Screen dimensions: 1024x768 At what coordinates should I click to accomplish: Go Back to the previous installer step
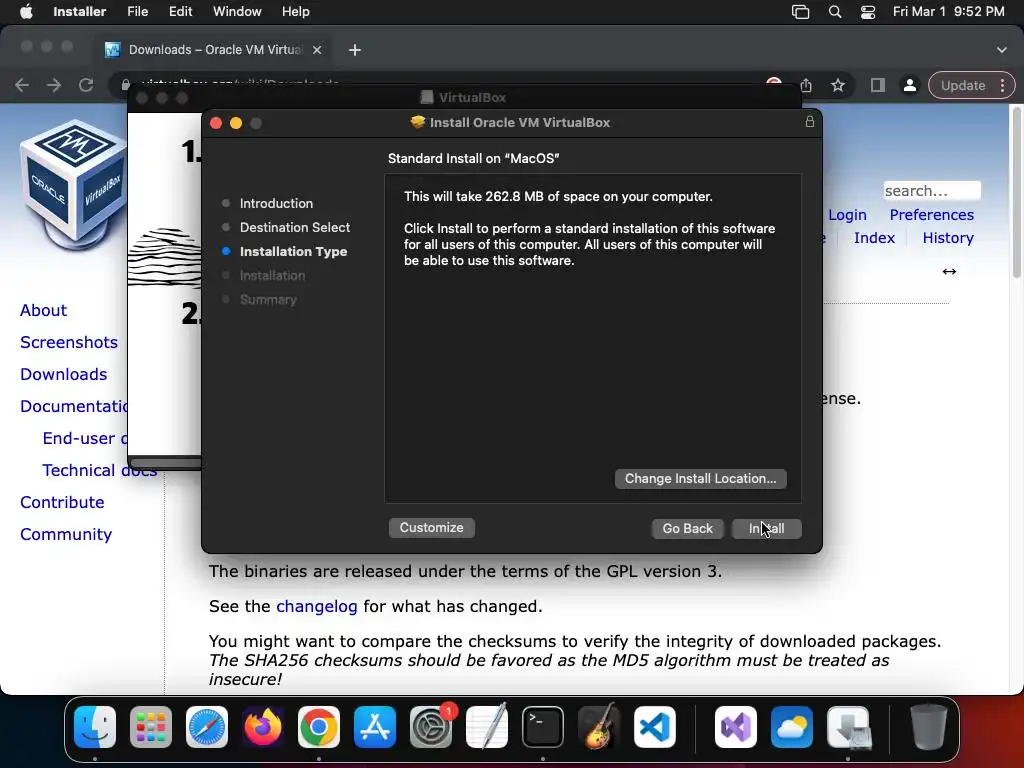pos(688,528)
